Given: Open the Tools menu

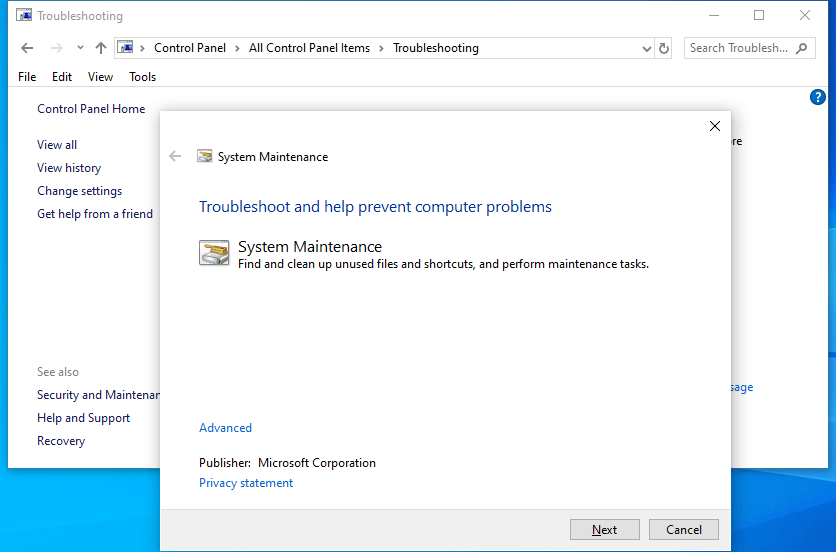Looking at the screenshot, I should (142, 77).
